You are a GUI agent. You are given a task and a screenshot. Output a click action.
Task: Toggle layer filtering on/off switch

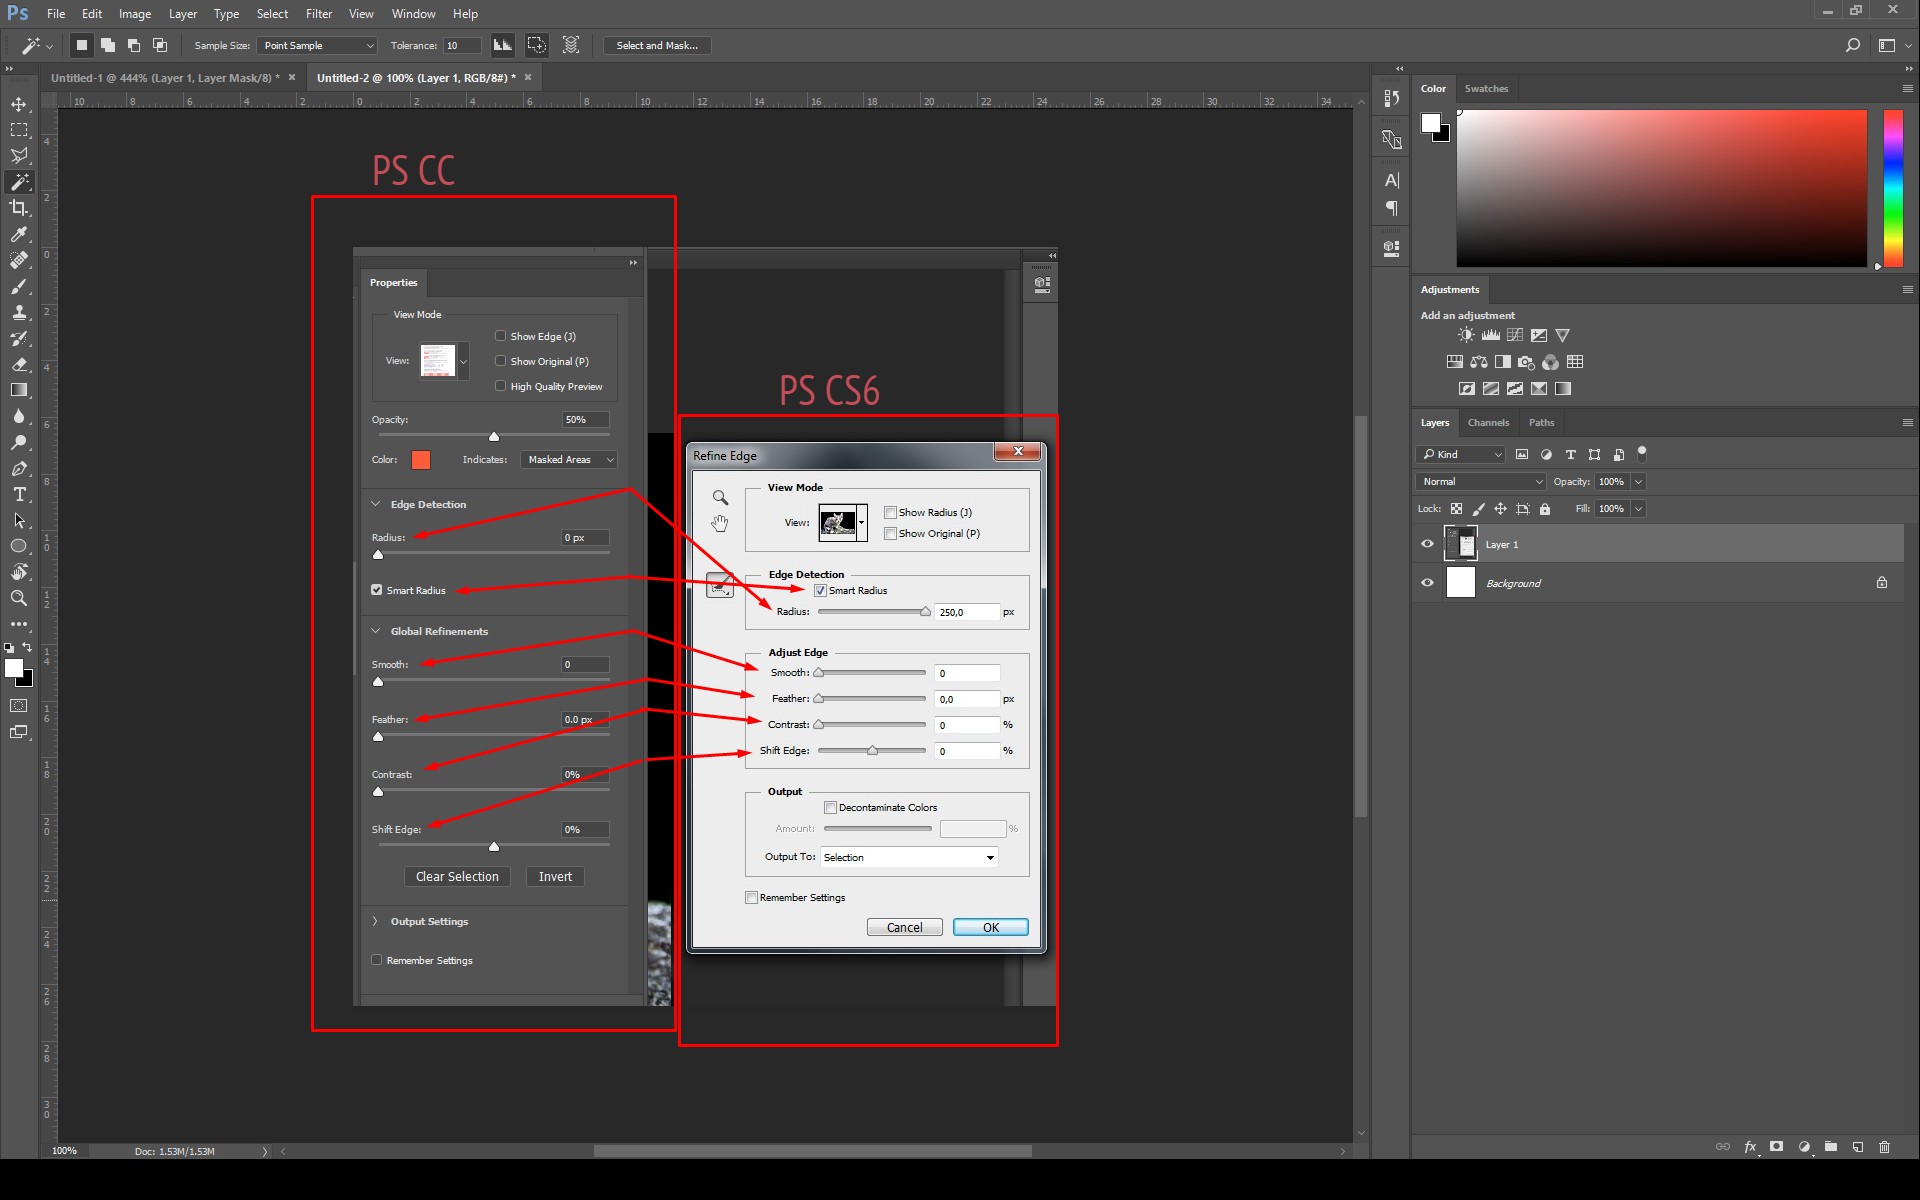point(1642,453)
